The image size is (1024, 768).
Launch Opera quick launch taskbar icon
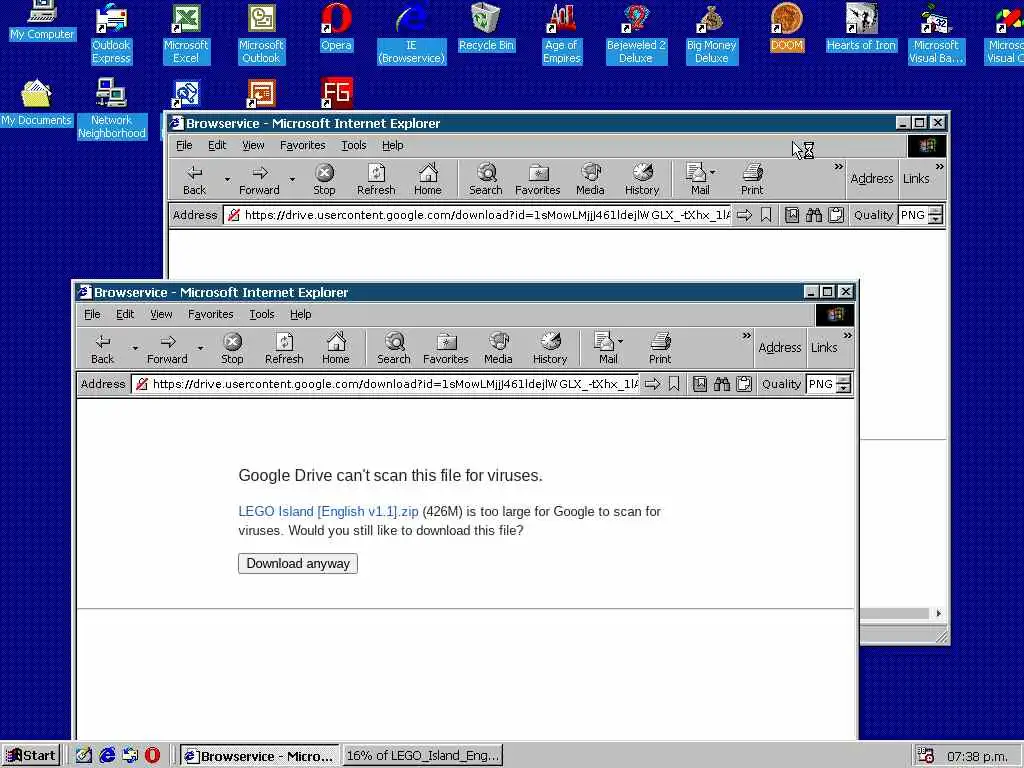pyautogui.click(x=152, y=756)
